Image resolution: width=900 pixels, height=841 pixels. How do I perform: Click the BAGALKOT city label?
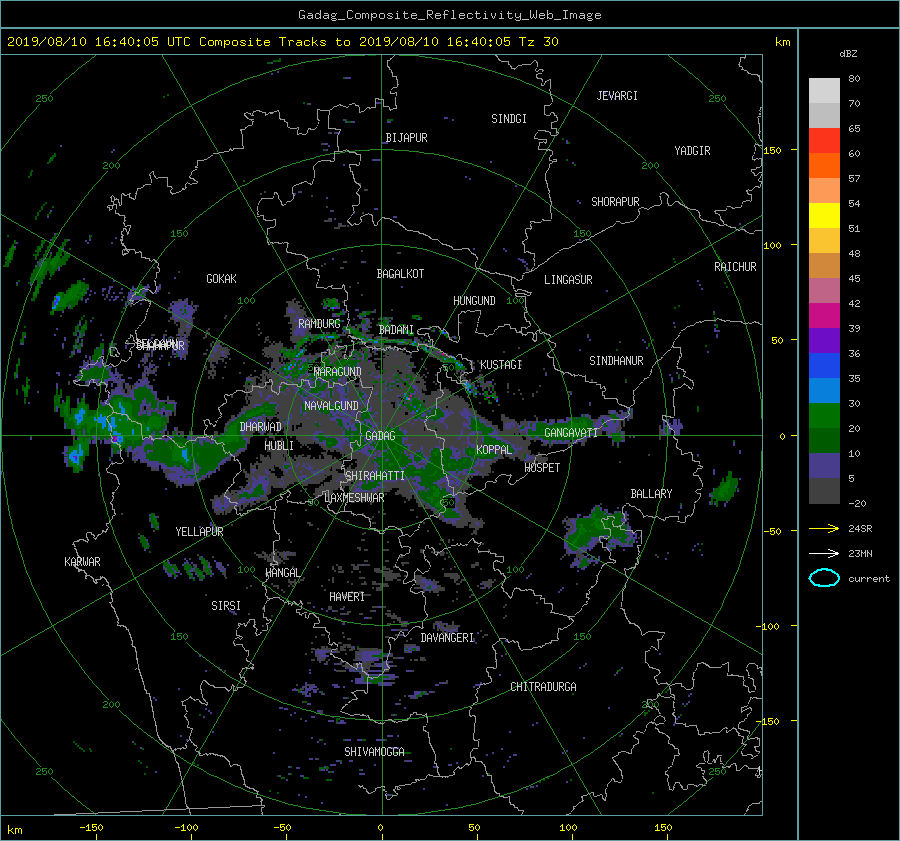coord(400,274)
